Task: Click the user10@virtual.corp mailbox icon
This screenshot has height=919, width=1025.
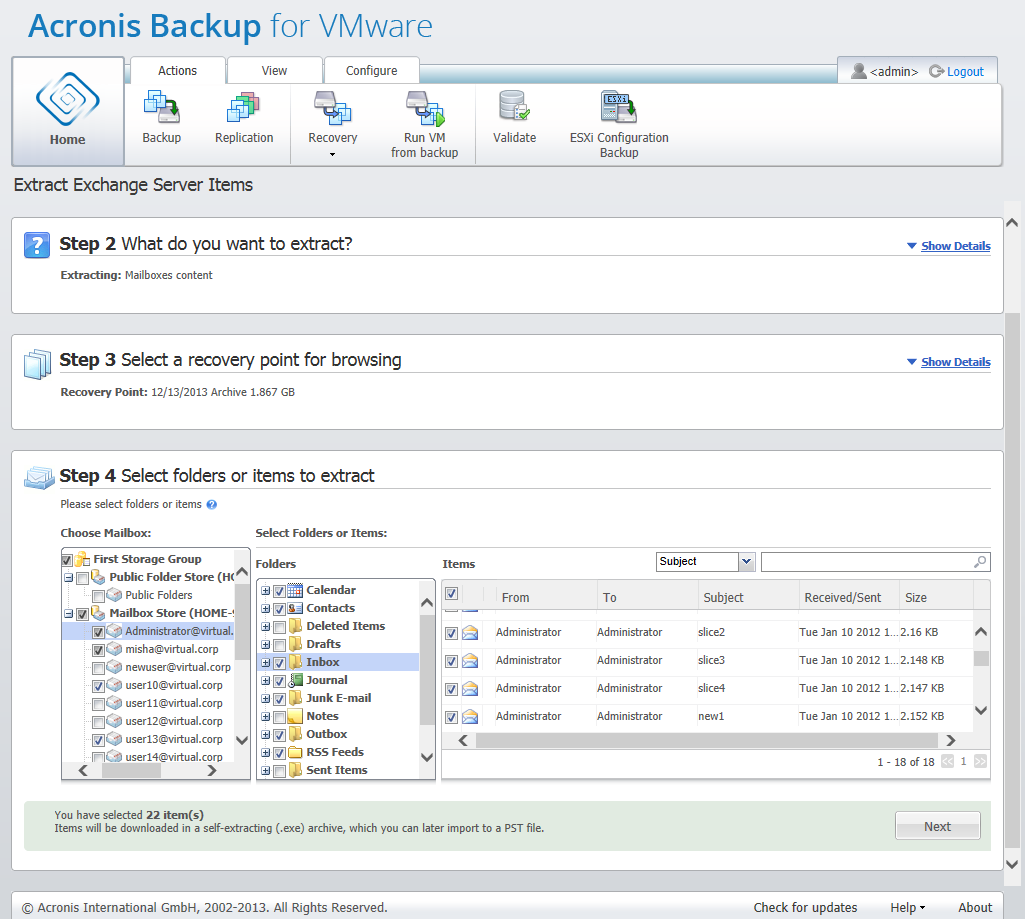Action: (x=114, y=685)
